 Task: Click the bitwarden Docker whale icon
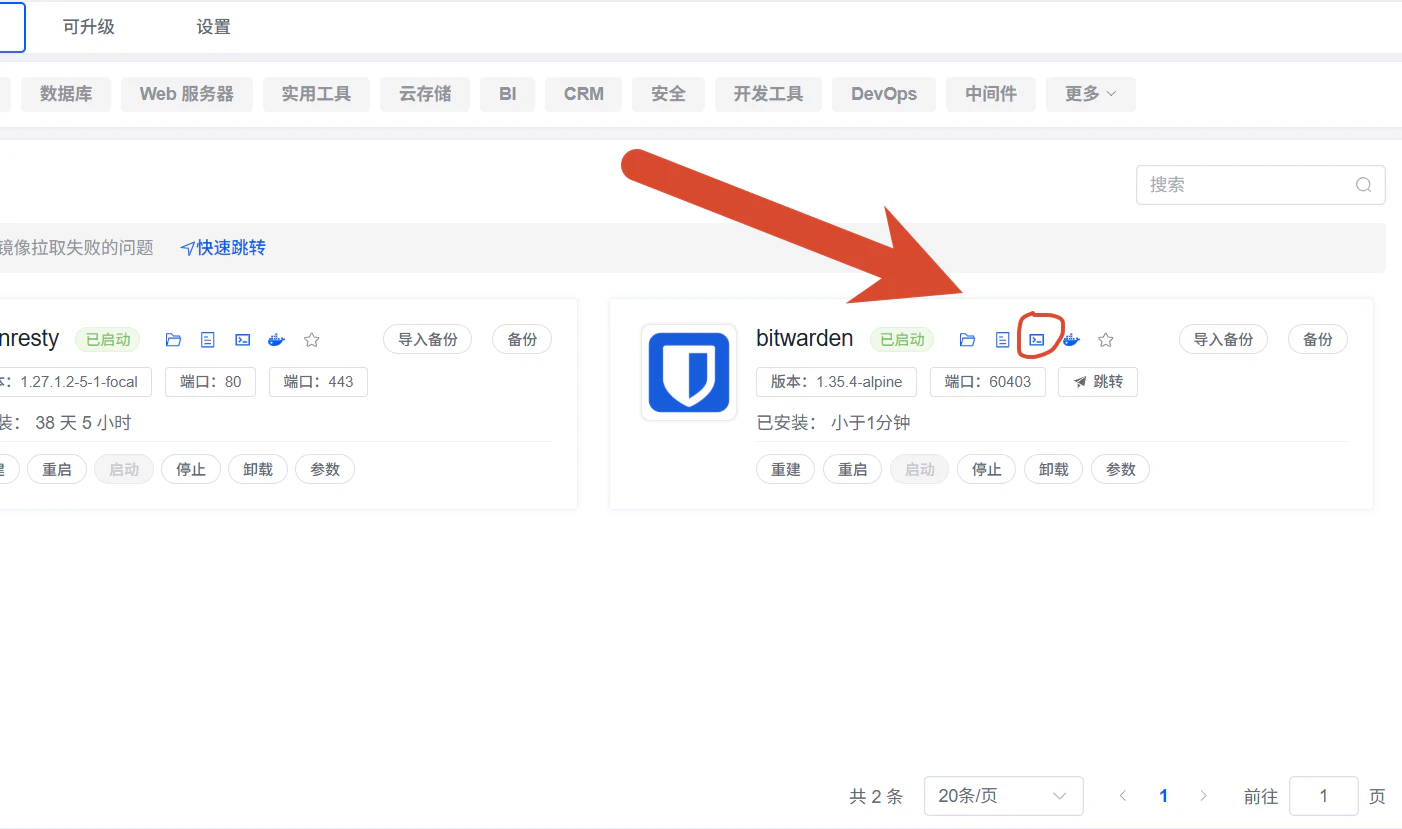pos(1071,340)
